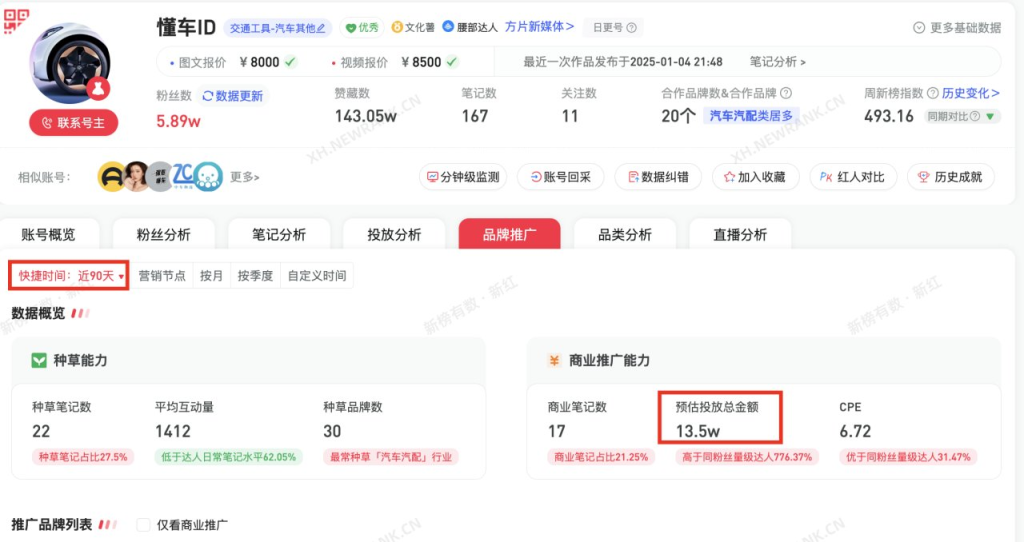Open the ZC similar account avatar
1024x542 pixels.
tap(184, 176)
